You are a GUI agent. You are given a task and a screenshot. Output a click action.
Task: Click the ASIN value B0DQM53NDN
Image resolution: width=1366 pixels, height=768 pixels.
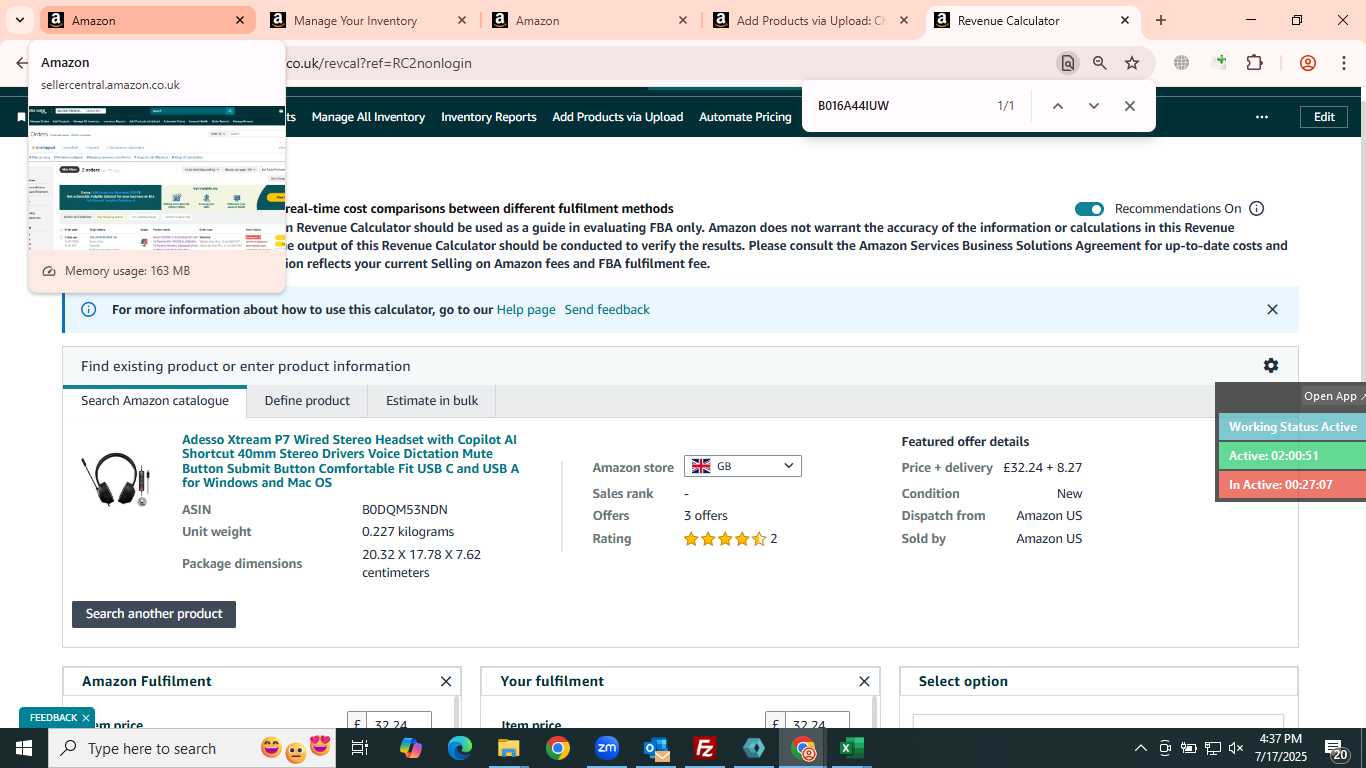(405, 510)
